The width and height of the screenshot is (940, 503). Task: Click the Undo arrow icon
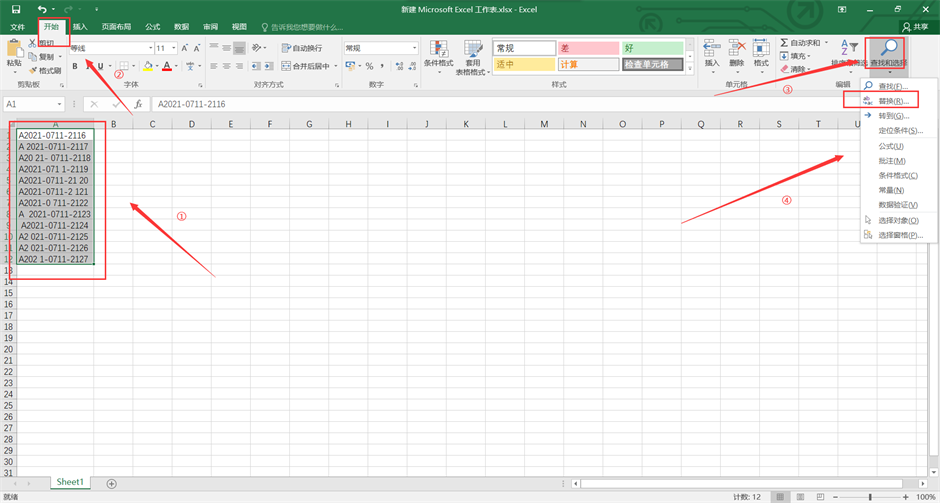42,9
